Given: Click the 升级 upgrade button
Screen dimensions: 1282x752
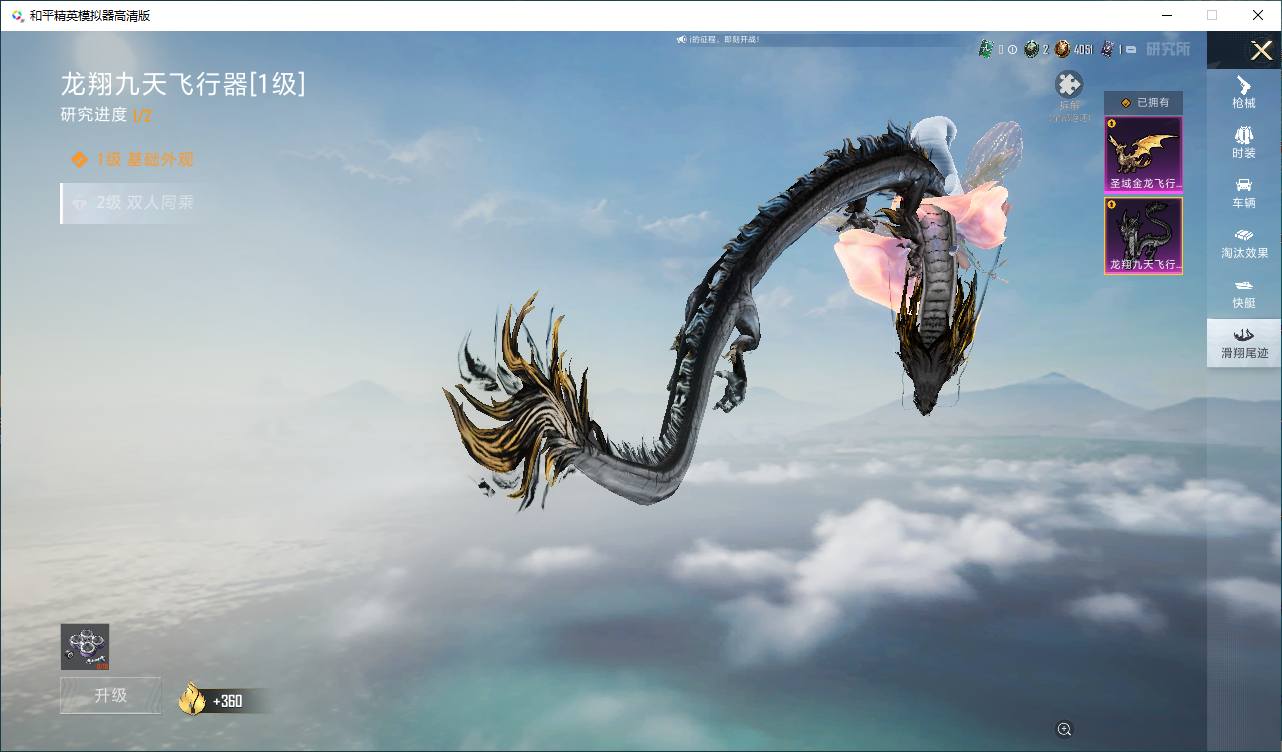Looking at the screenshot, I should pos(110,695).
